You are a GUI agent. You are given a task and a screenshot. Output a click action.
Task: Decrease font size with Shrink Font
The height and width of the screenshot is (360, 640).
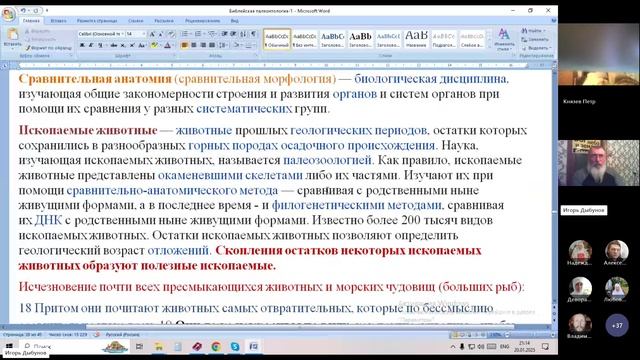point(161,34)
